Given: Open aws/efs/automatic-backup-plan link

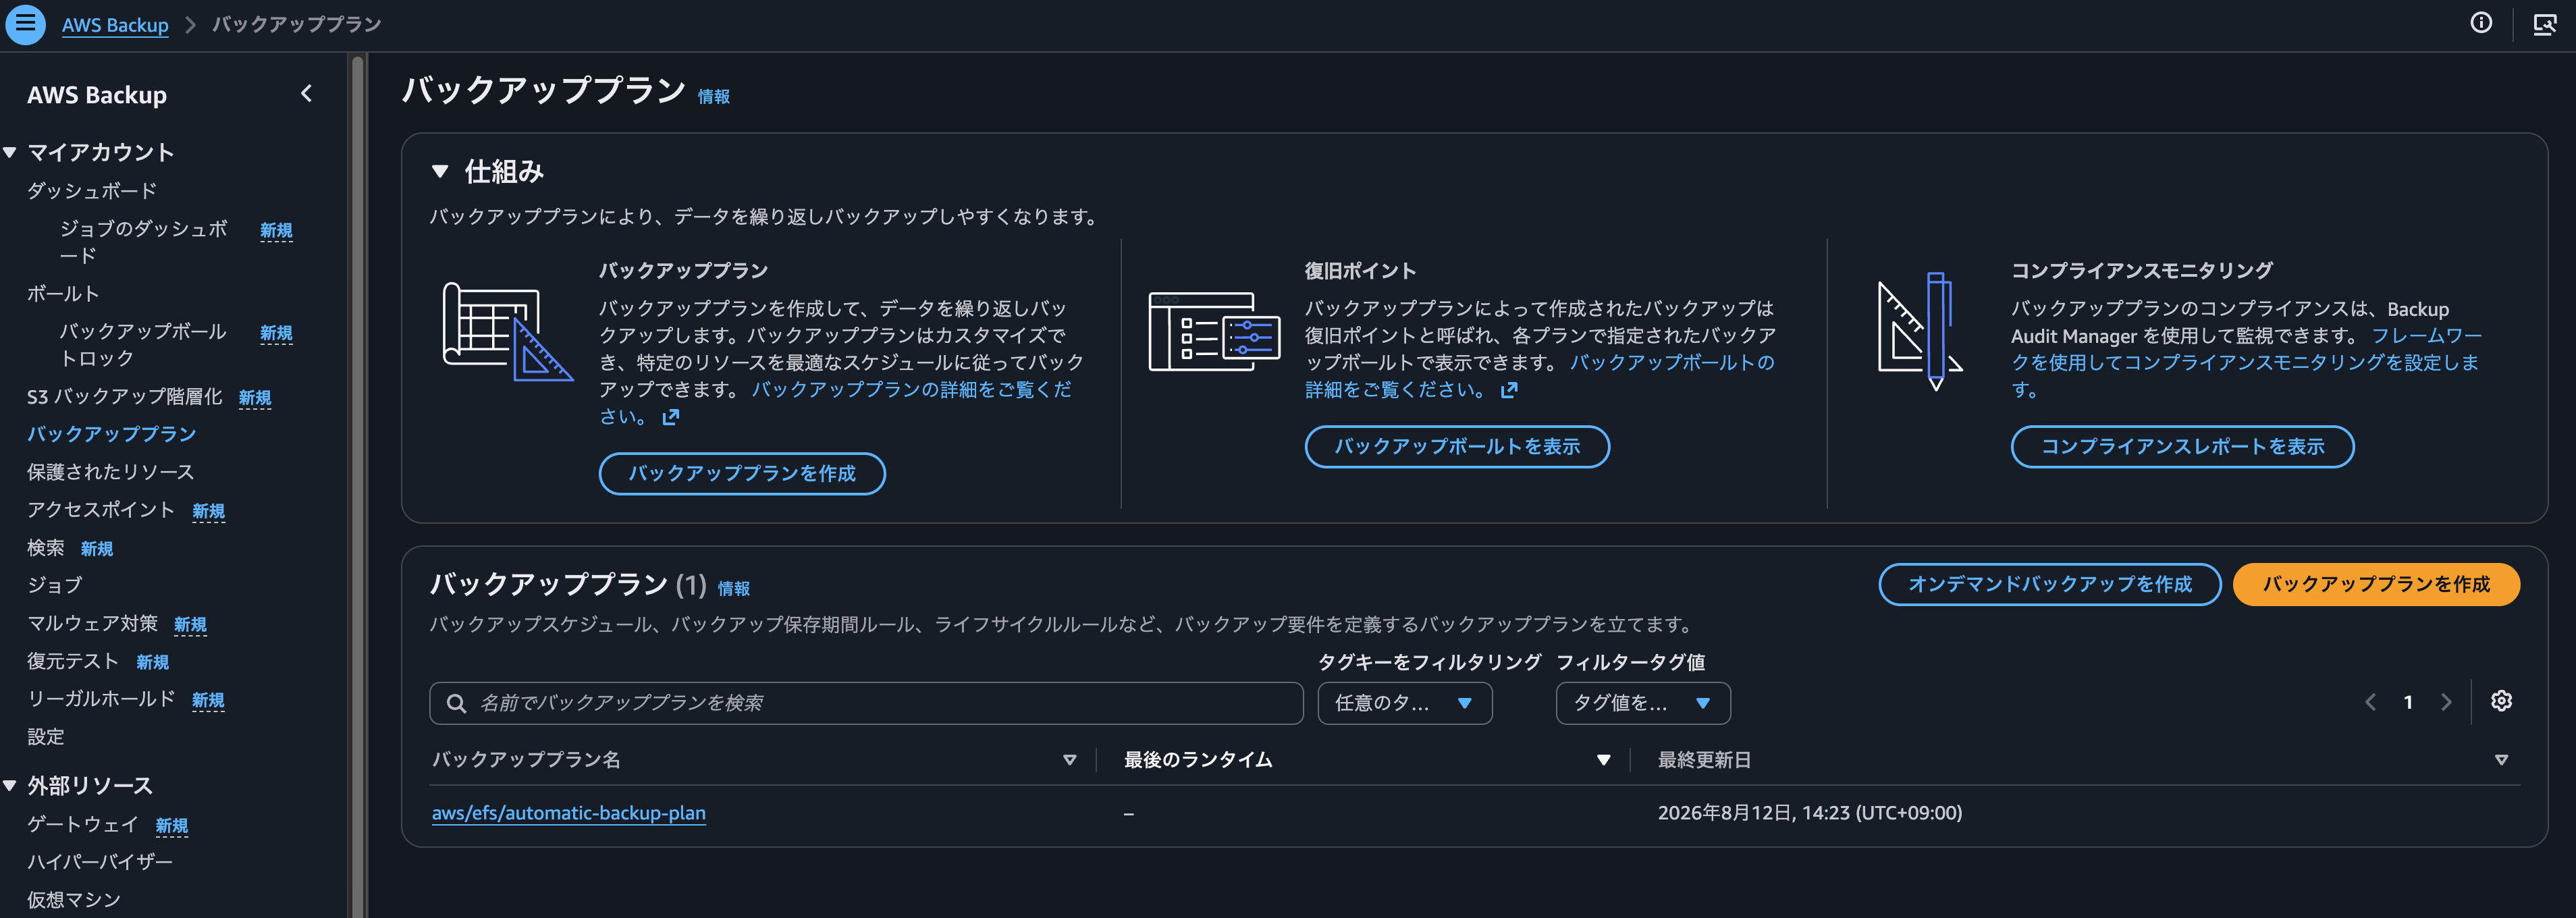Looking at the screenshot, I should pyautogui.click(x=568, y=813).
